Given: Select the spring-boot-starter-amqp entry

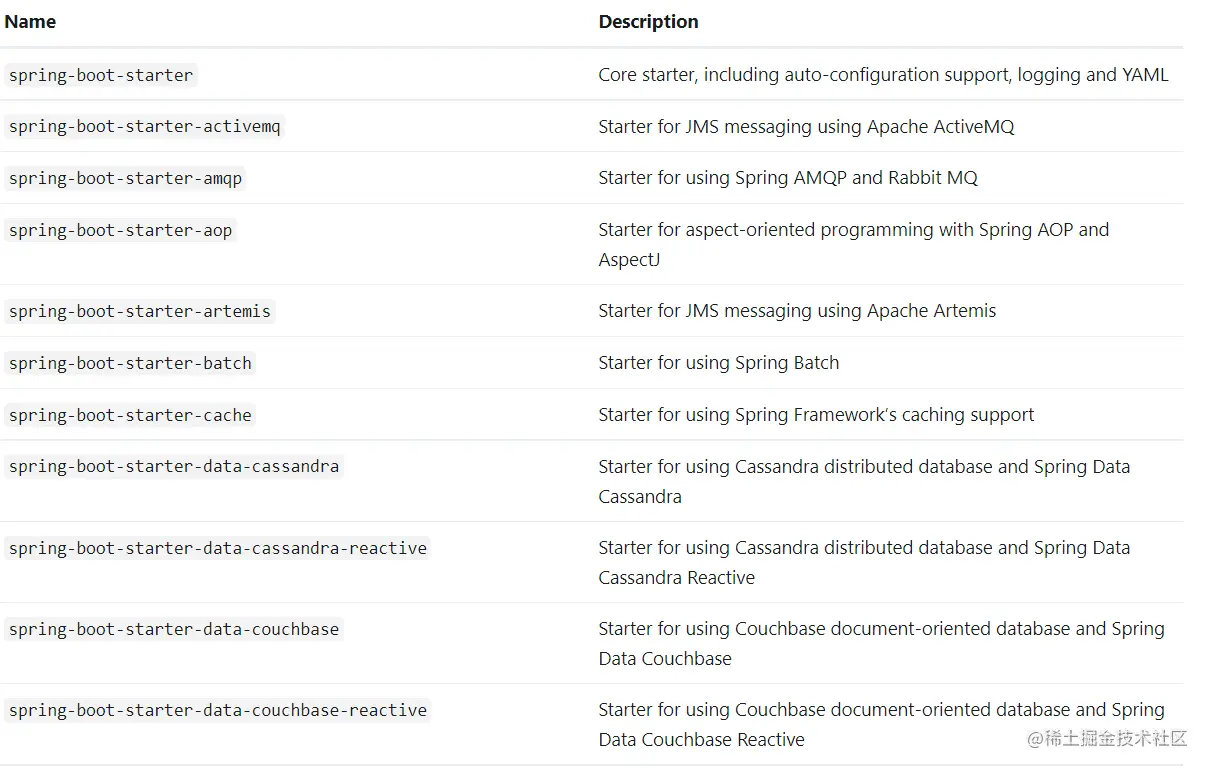Looking at the screenshot, I should tap(125, 179).
